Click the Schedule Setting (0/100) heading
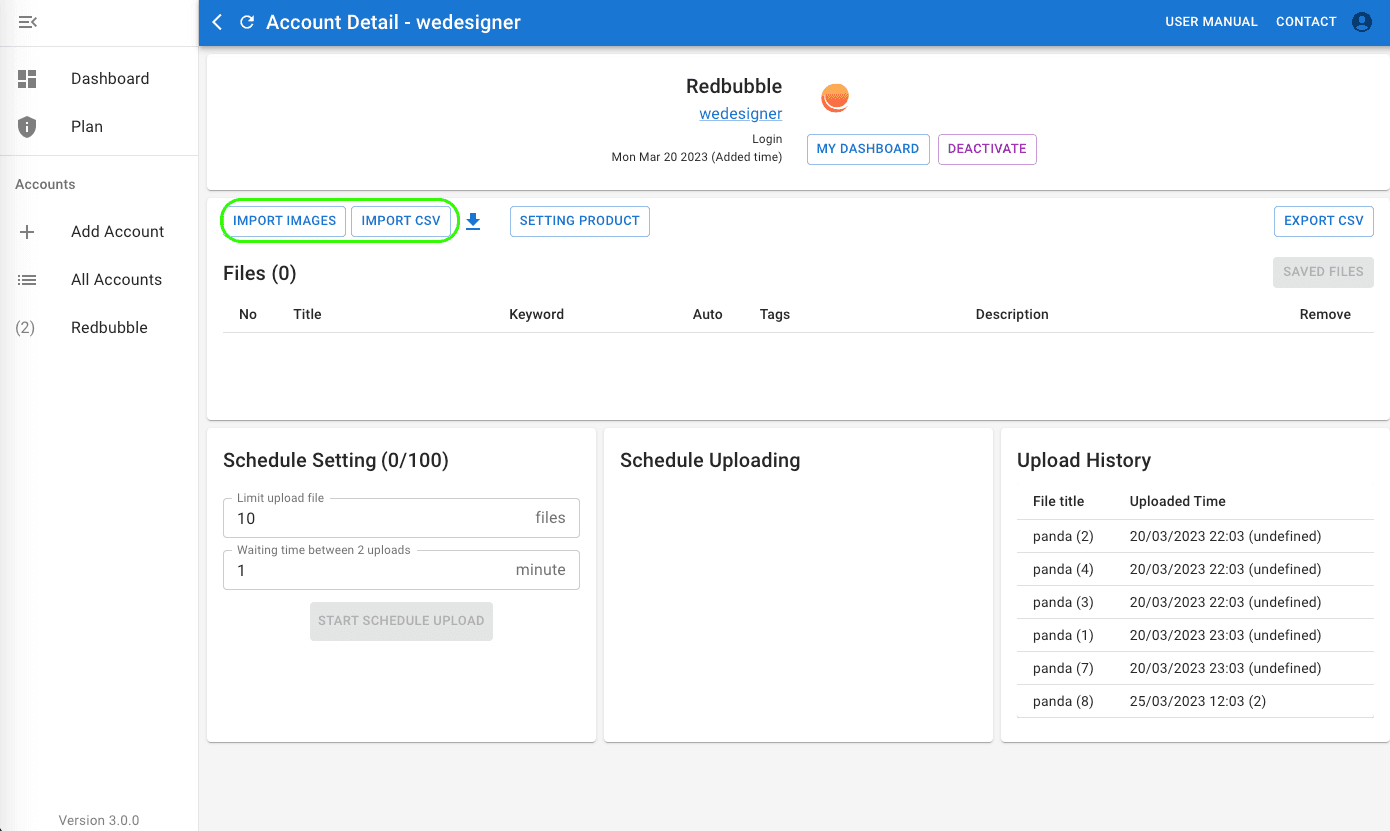This screenshot has height=831, width=1390. 336,460
